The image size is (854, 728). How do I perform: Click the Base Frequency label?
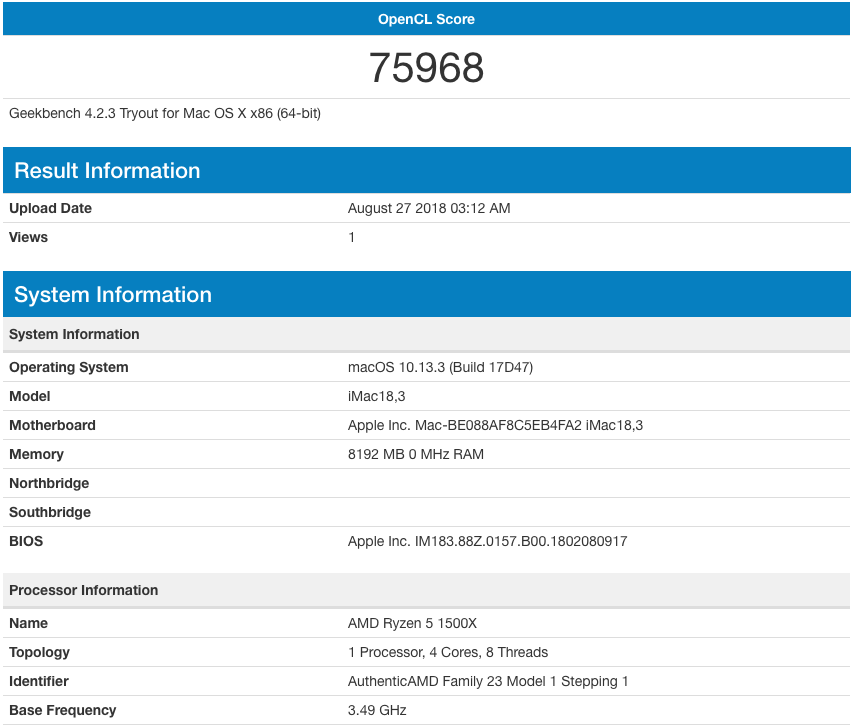[x=63, y=710]
